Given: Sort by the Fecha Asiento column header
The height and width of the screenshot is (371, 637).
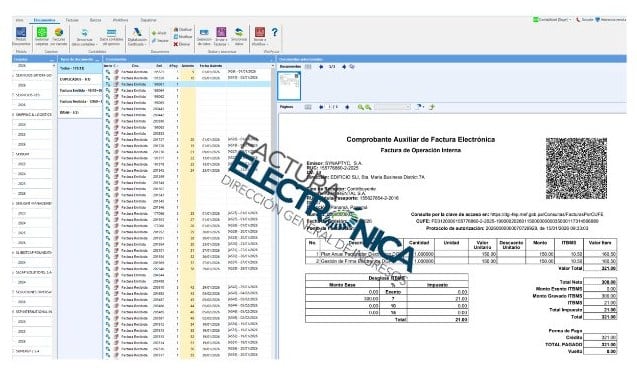Looking at the screenshot, I should coord(211,65).
